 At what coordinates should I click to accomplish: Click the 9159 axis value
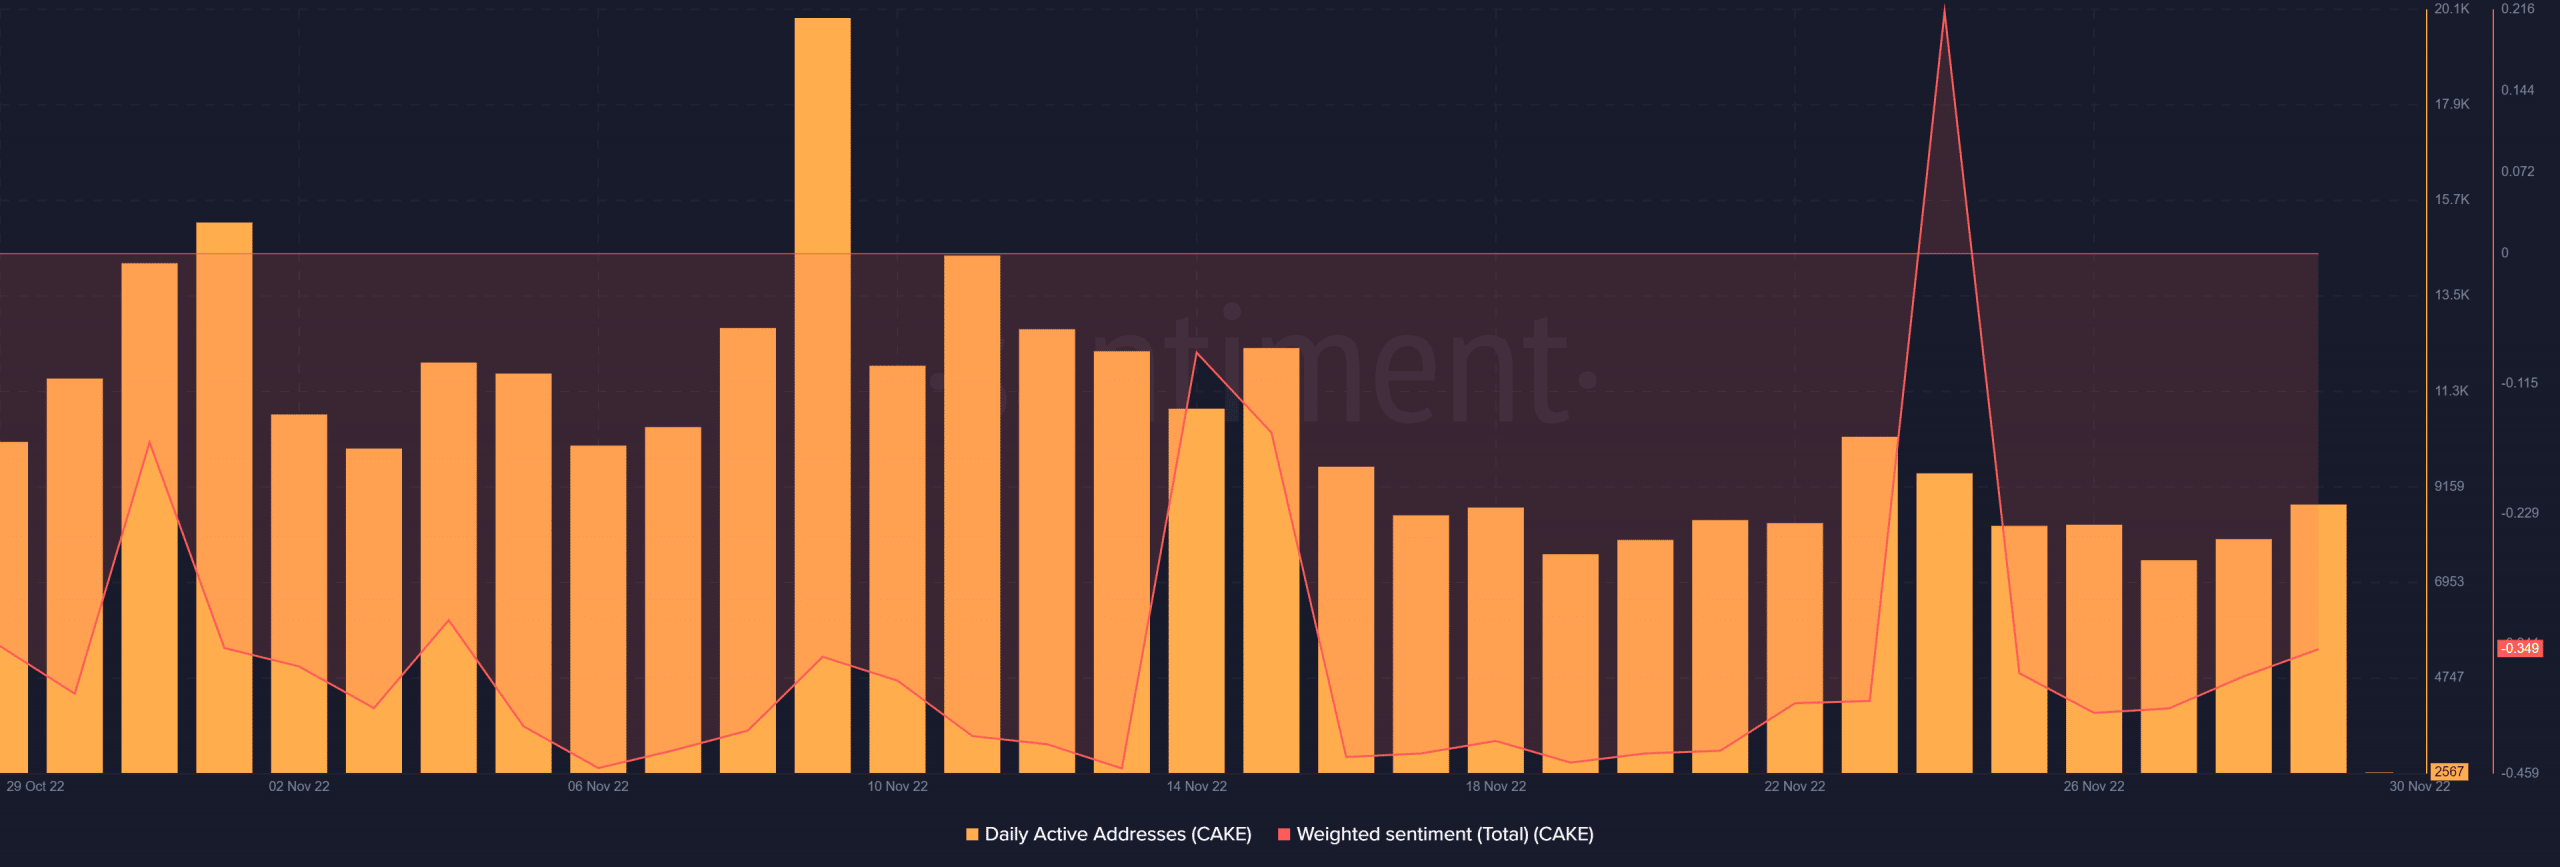pos(2449,486)
